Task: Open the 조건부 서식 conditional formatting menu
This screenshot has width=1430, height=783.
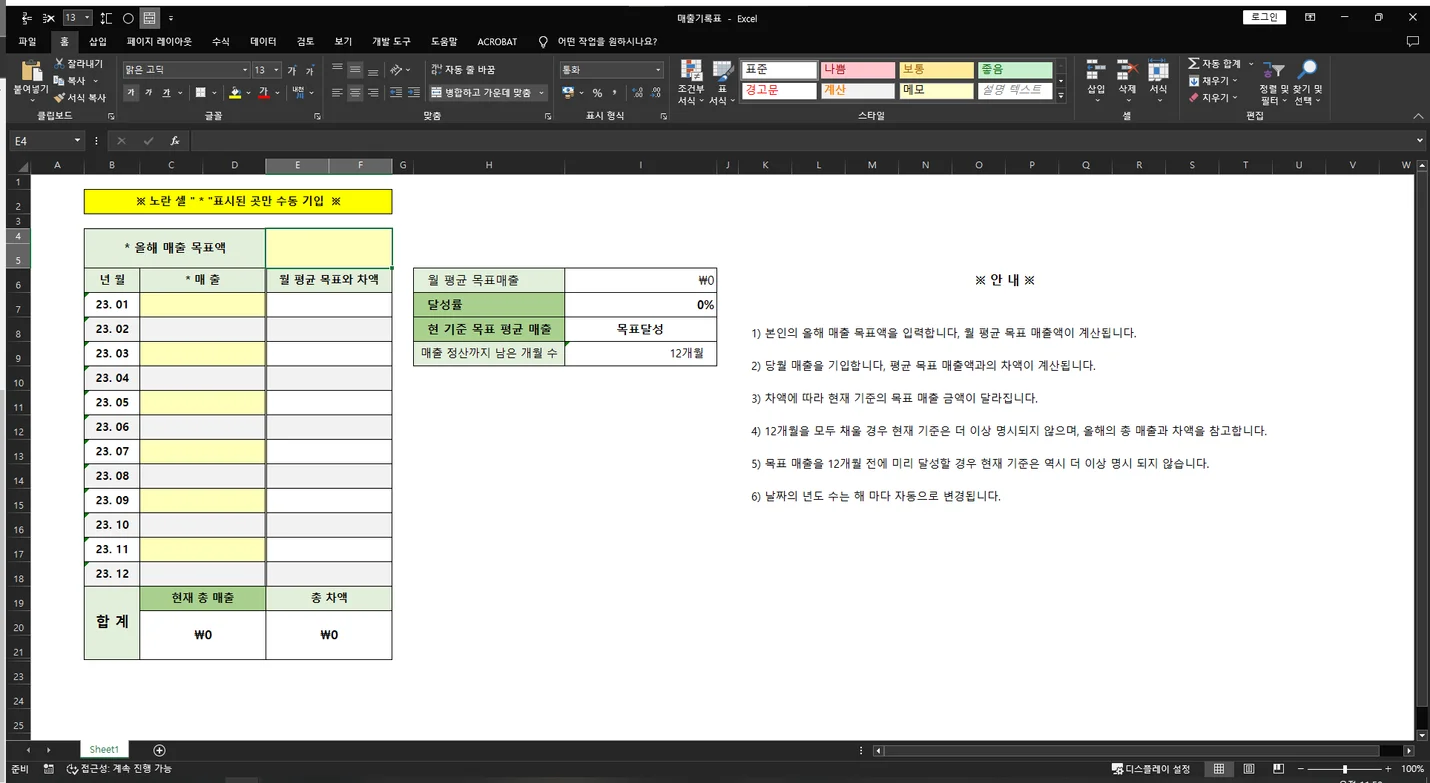Action: pos(690,82)
